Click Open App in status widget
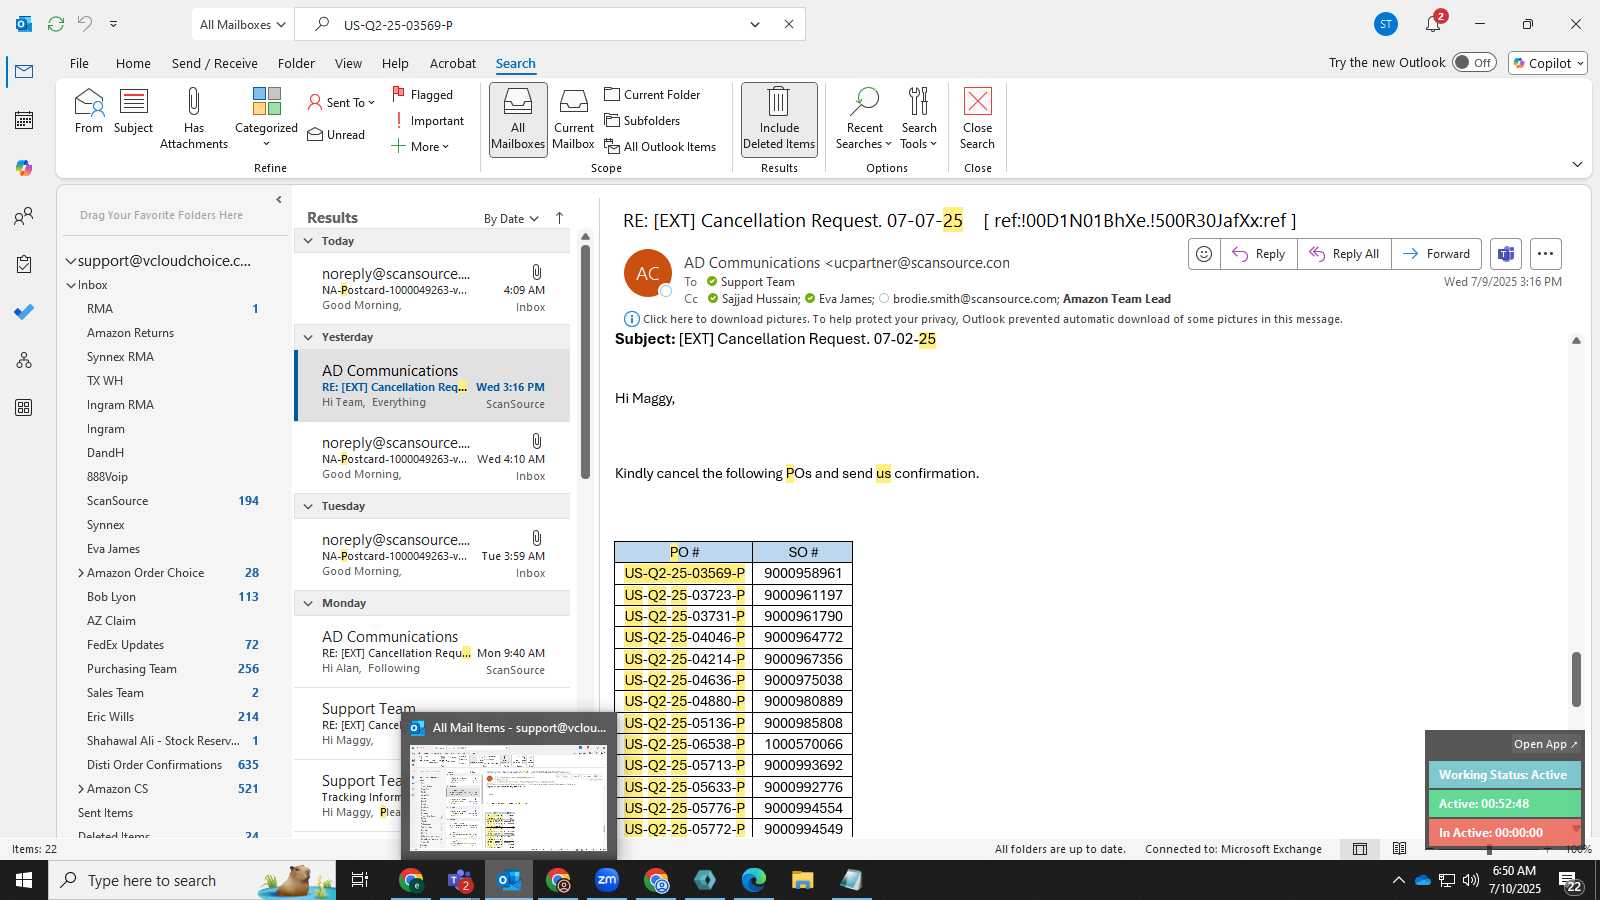Screen dimensions: 1600x900 point(1545,744)
